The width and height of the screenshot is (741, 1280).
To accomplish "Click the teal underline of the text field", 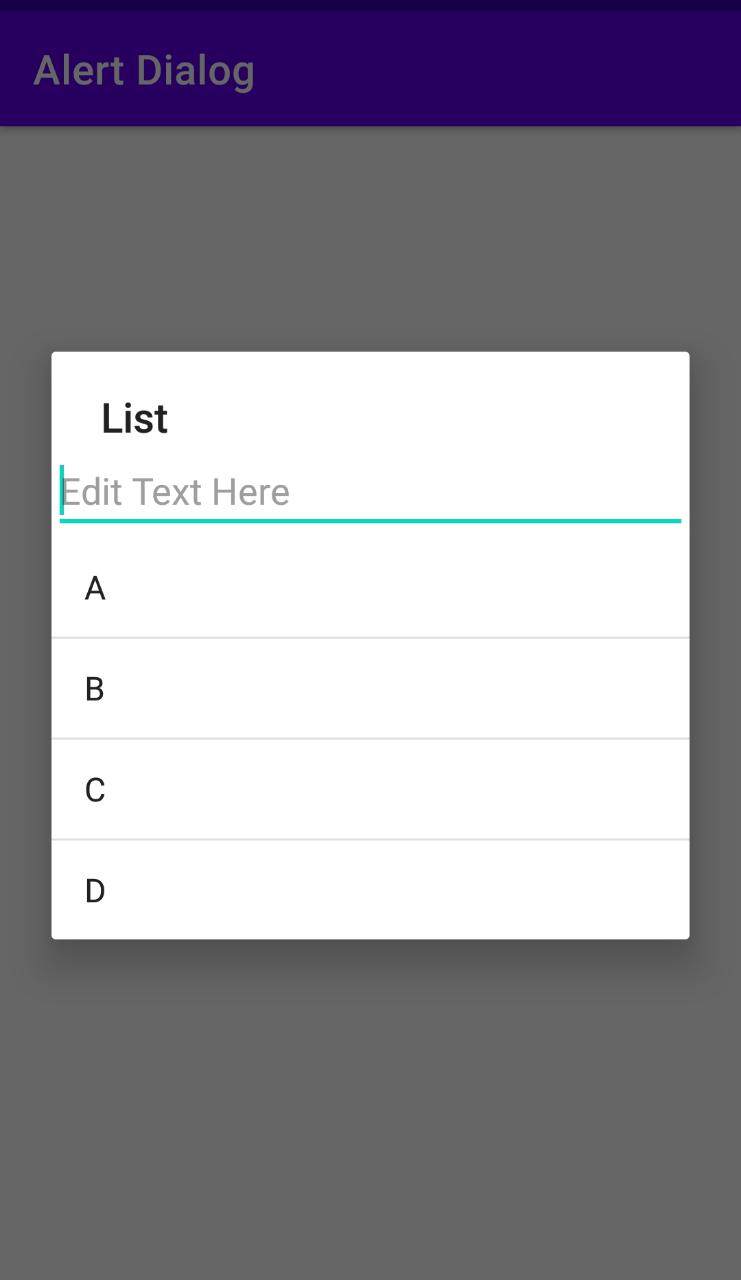I will point(370,519).
